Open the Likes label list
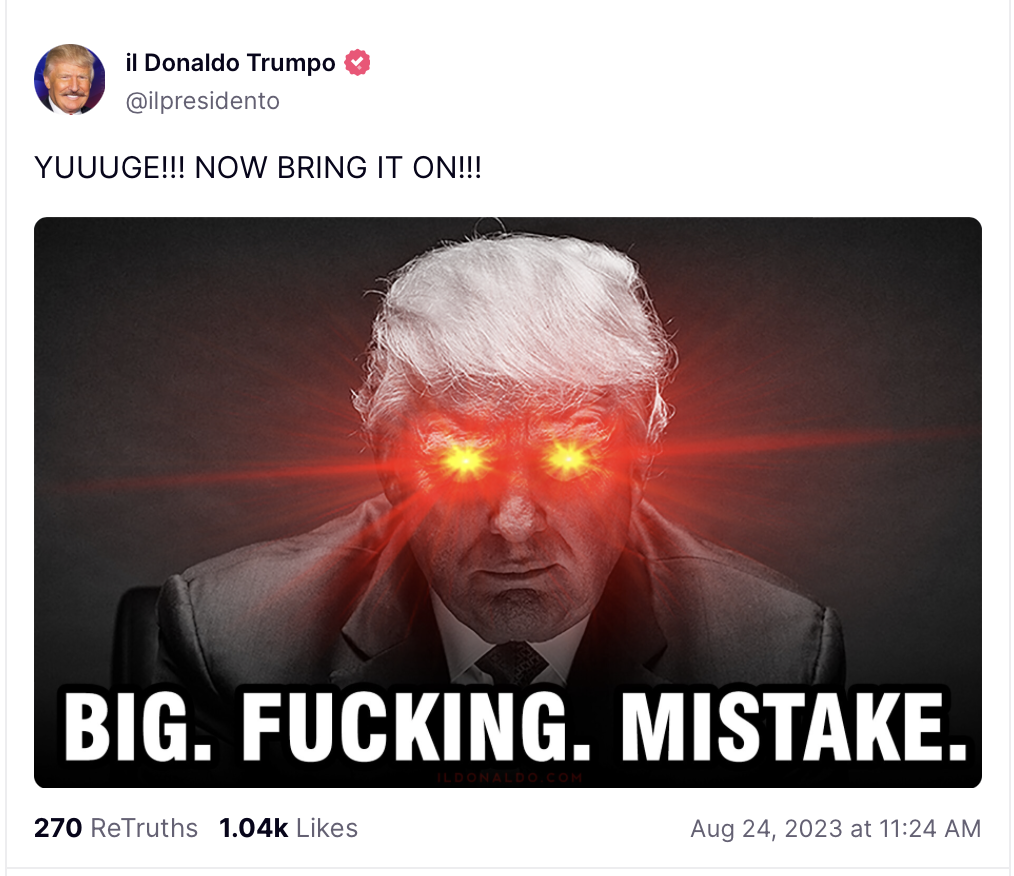The image size is (1014, 876). (327, 828)
